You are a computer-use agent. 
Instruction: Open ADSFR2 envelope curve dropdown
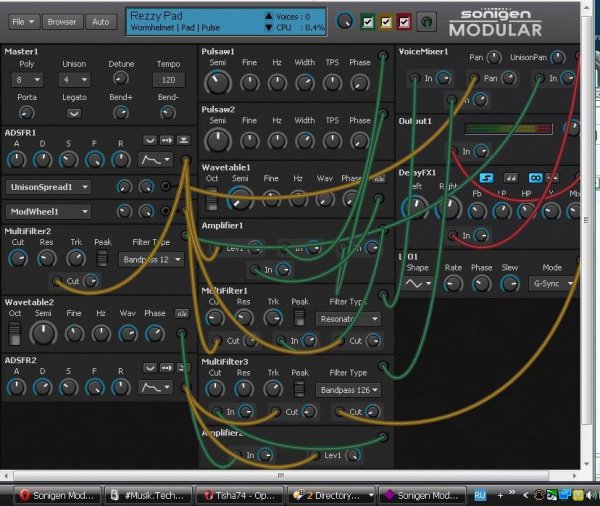[155, 387]
